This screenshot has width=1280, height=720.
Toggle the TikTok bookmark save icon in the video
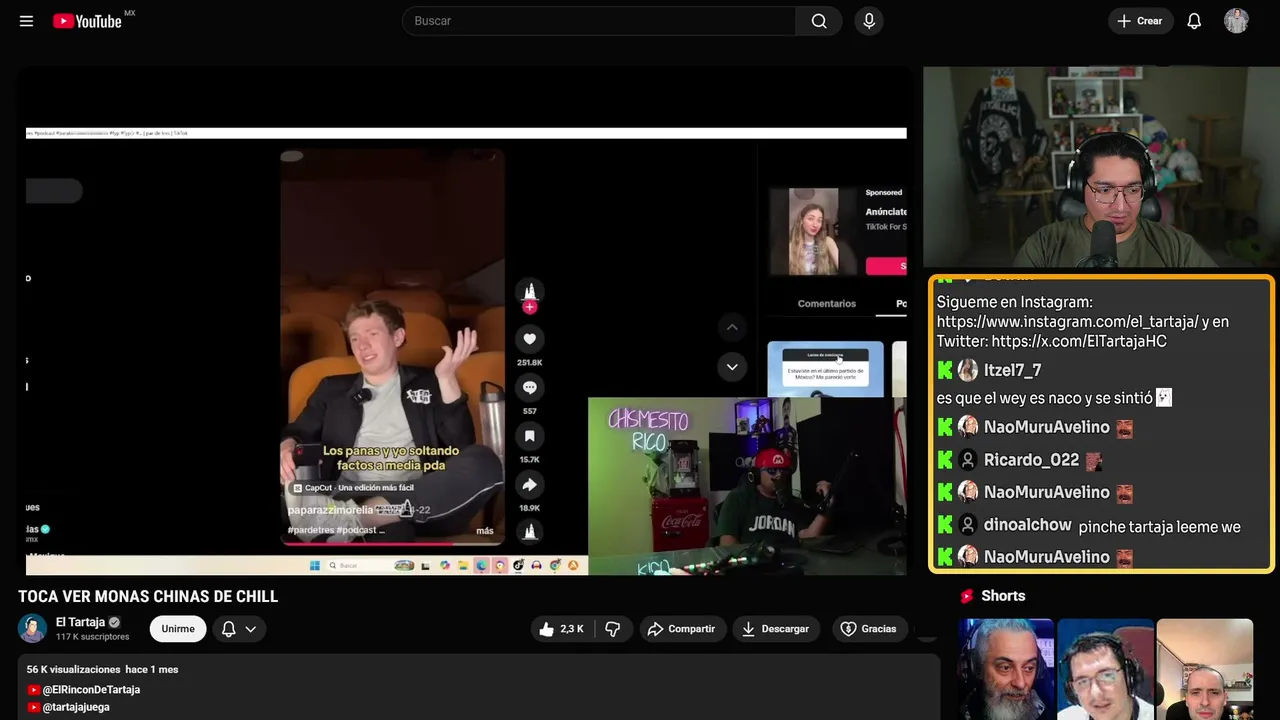click(x=530, y=436)
